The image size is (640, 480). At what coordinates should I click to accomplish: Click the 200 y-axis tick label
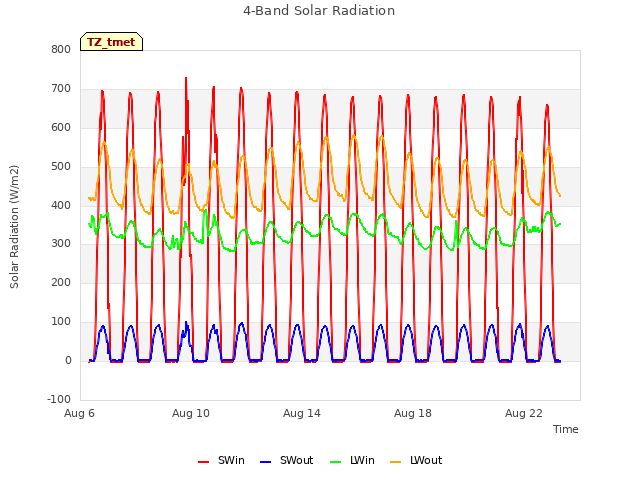[x=61, y=282]
